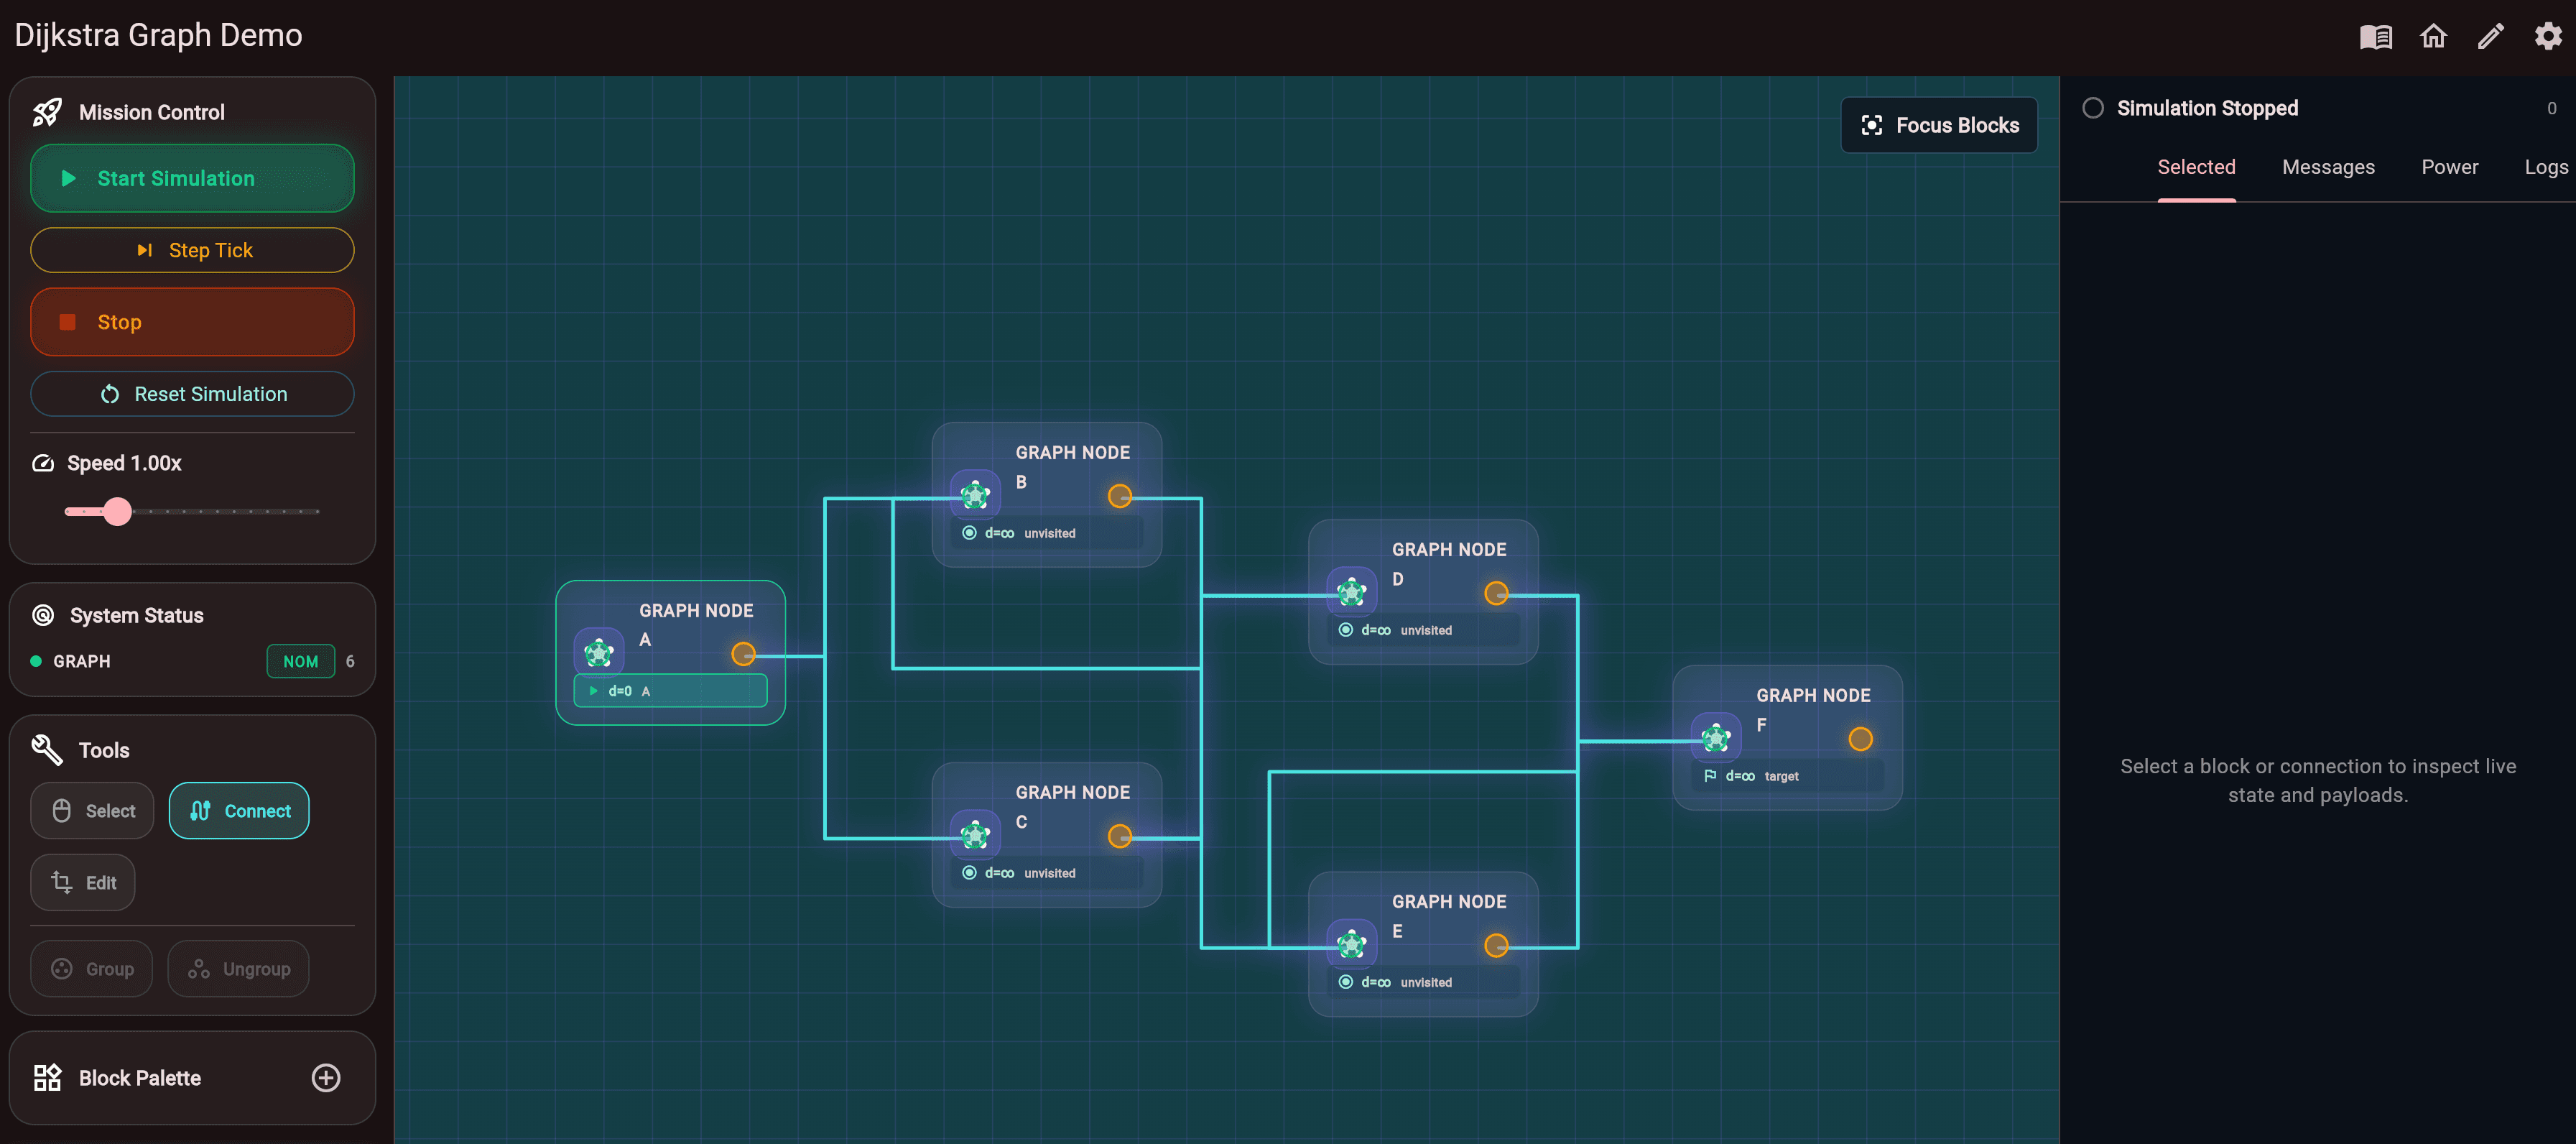2576x1144 pixels.
Task: Open the Power tab
Action: click(x=2449, y=167)
